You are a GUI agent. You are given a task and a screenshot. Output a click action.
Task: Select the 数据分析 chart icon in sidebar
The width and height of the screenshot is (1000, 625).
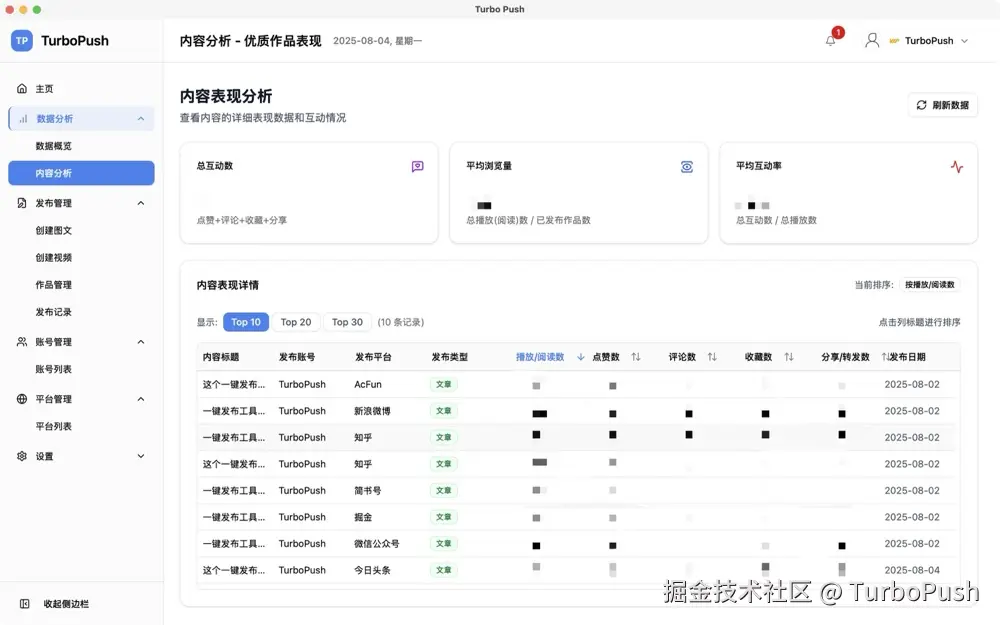click(22, 117)
